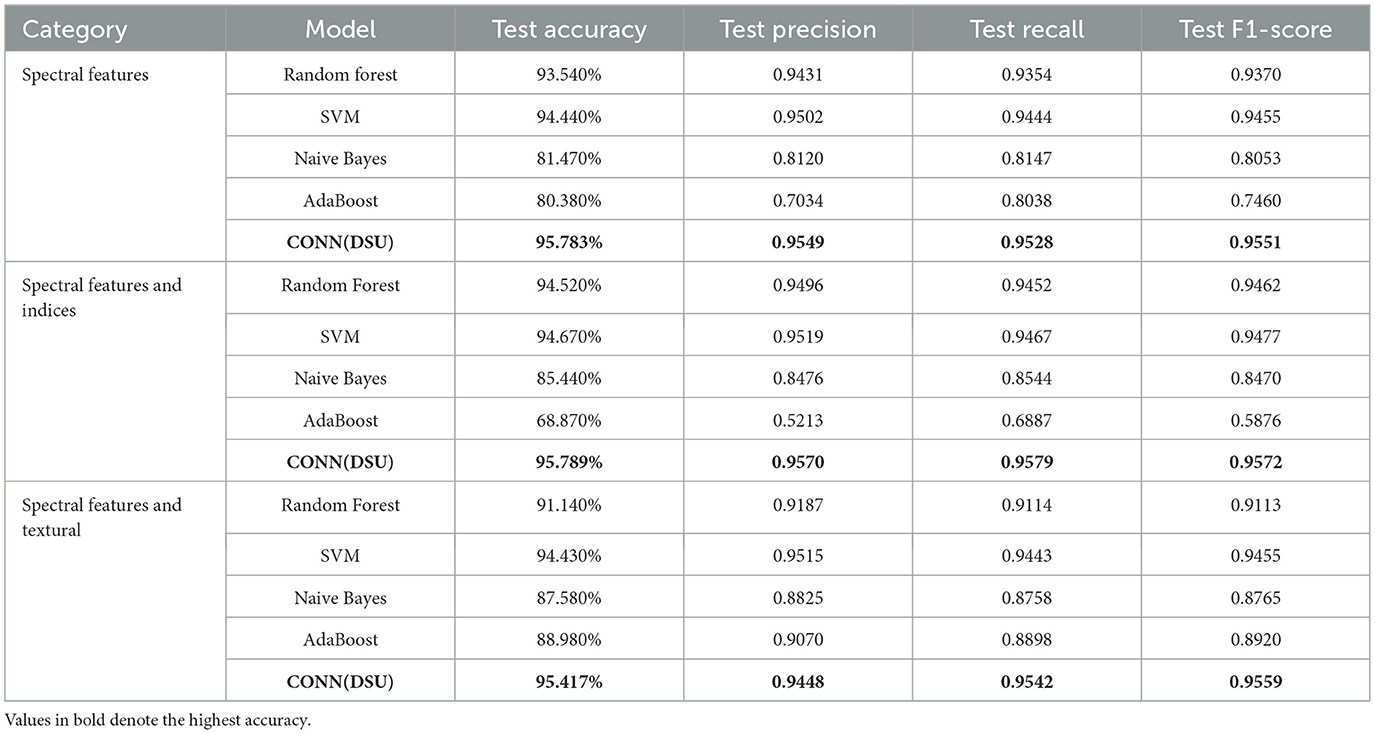Click the "Test recall" column header
Viewport: 1375px width, 734px height.
pyautogui.click(x=1027, y=30)
